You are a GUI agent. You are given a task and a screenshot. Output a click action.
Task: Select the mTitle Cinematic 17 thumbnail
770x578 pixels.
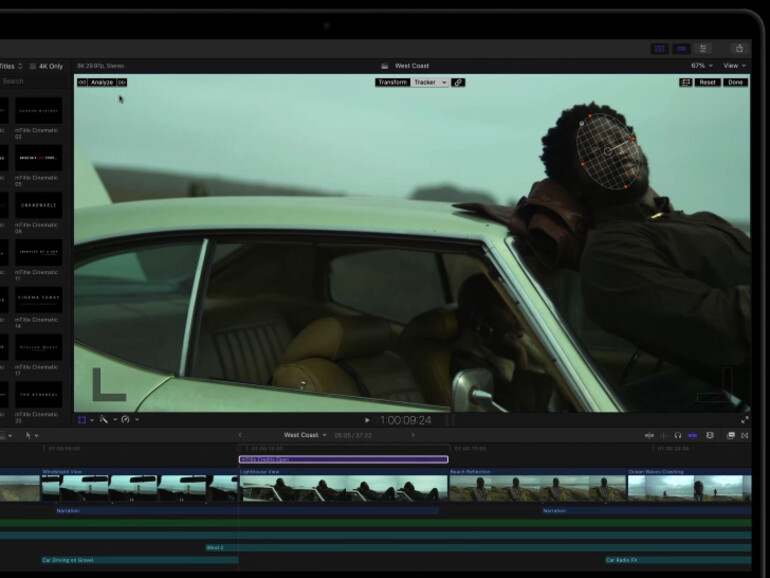(x=38, y=347)
